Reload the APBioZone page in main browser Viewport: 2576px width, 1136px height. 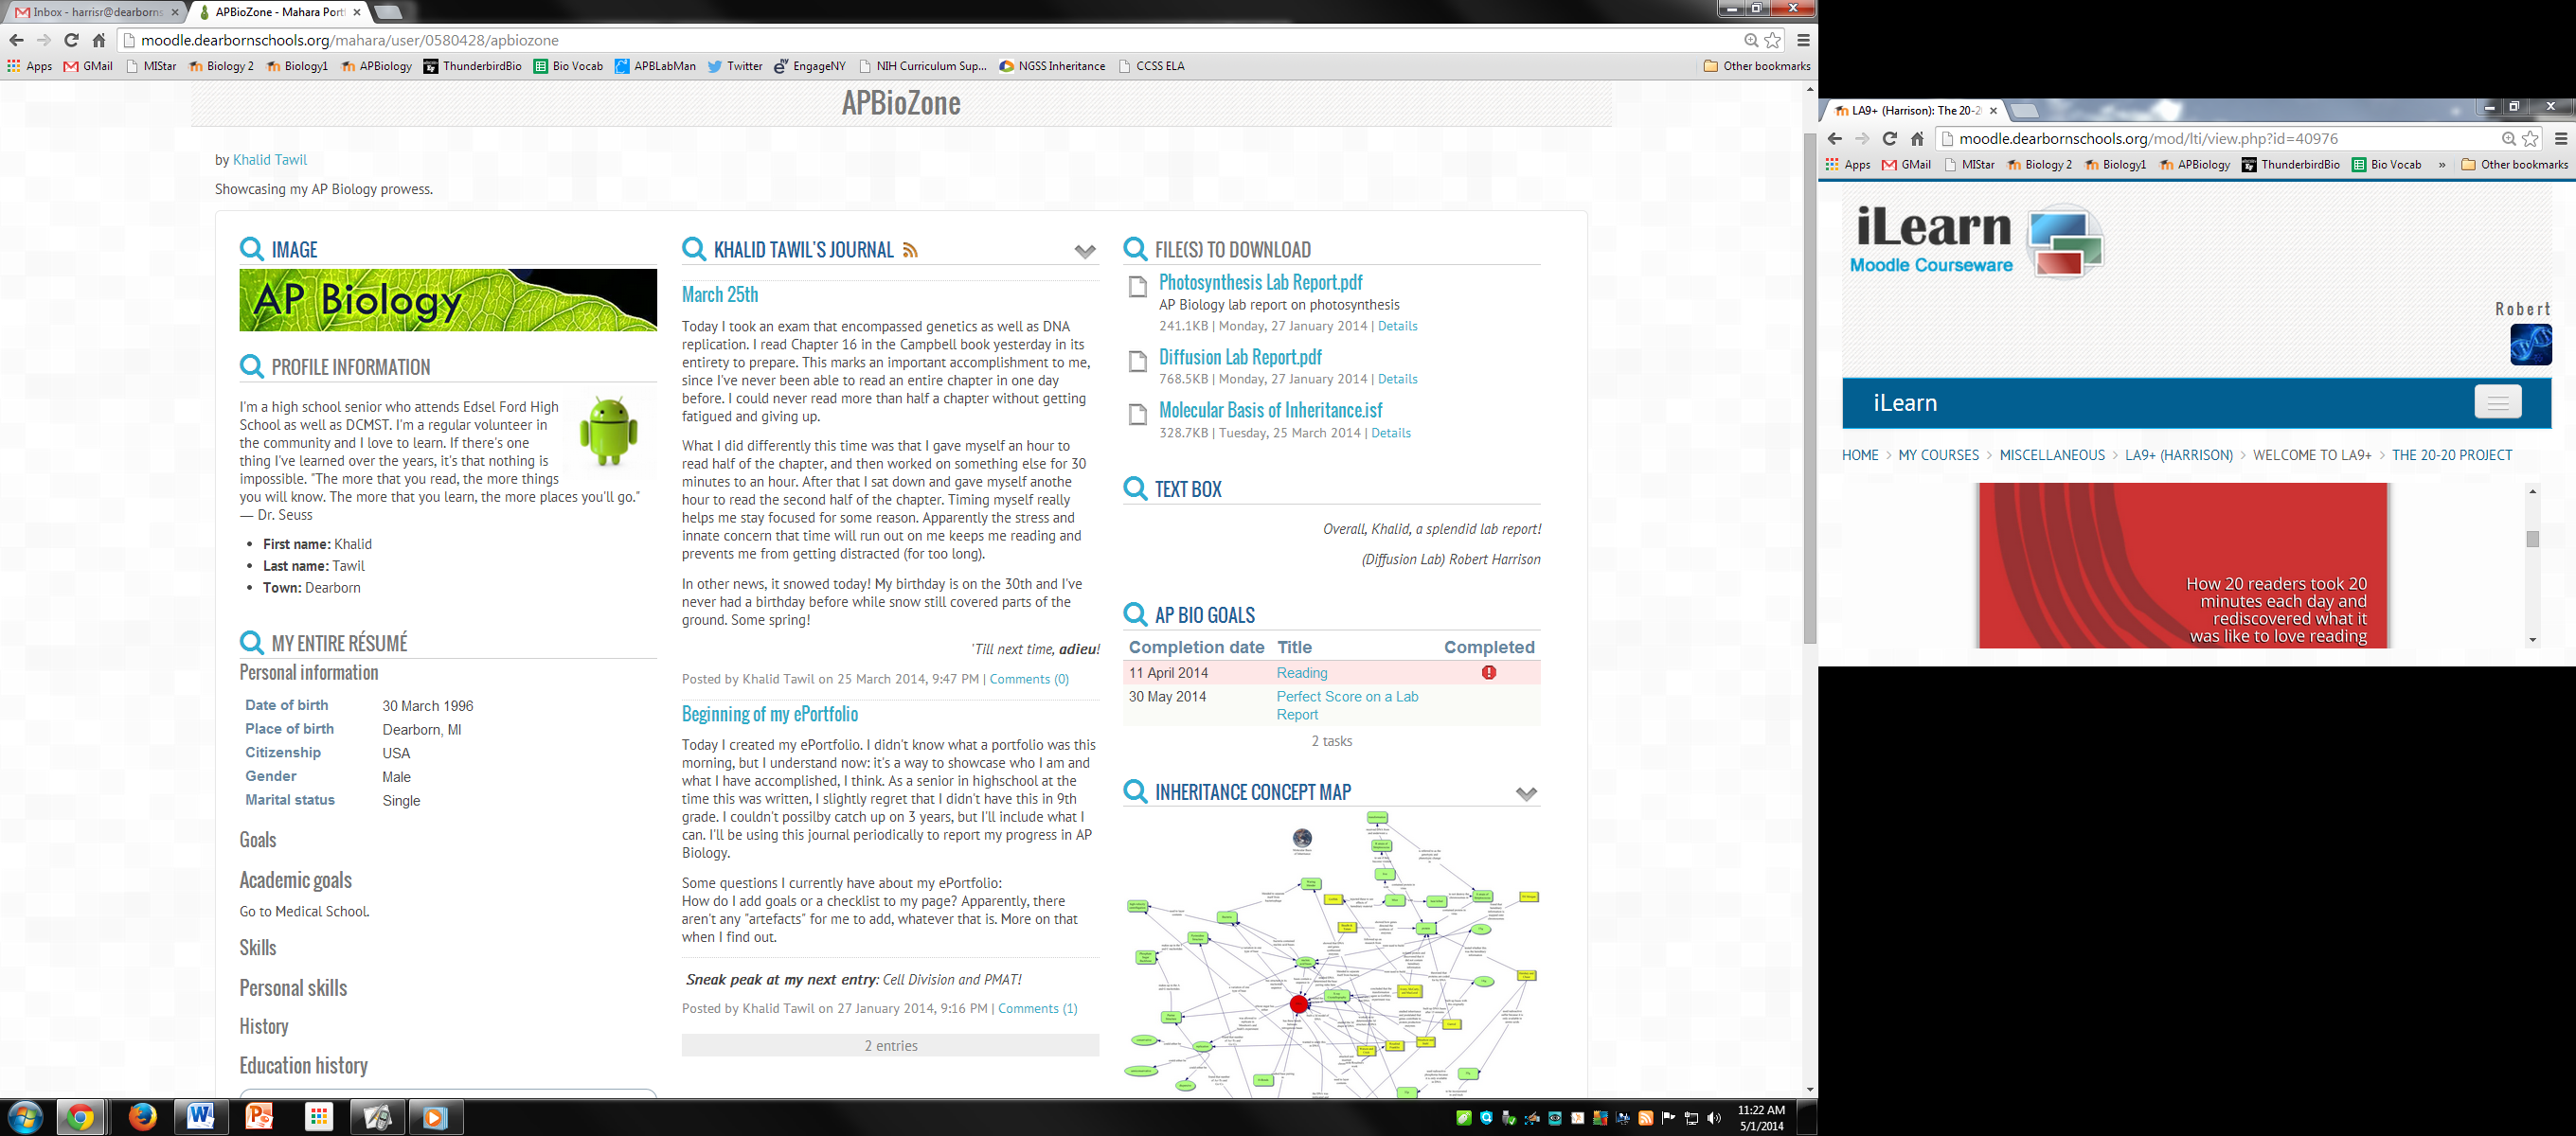71,40
